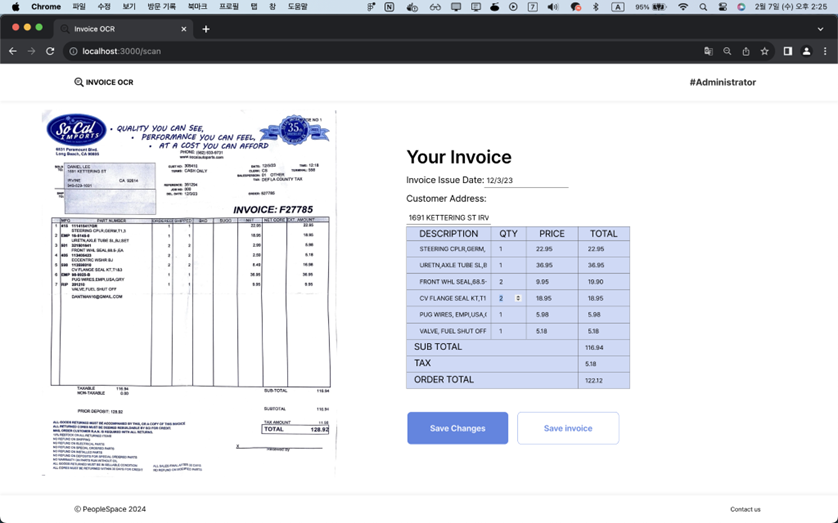Open the 도움말 menu

pos(298,7)
